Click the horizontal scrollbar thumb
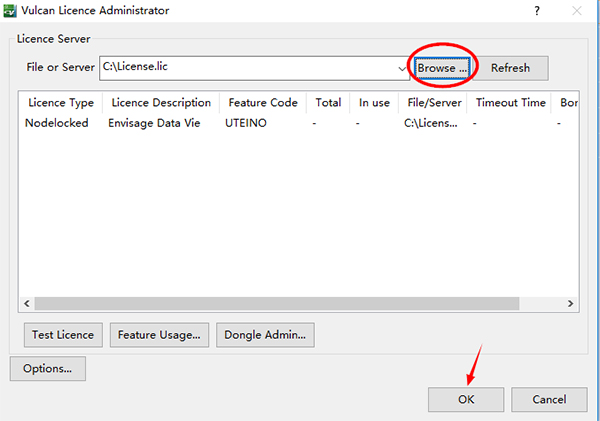This screenshot has width=600, height=421. pos(277,304)
